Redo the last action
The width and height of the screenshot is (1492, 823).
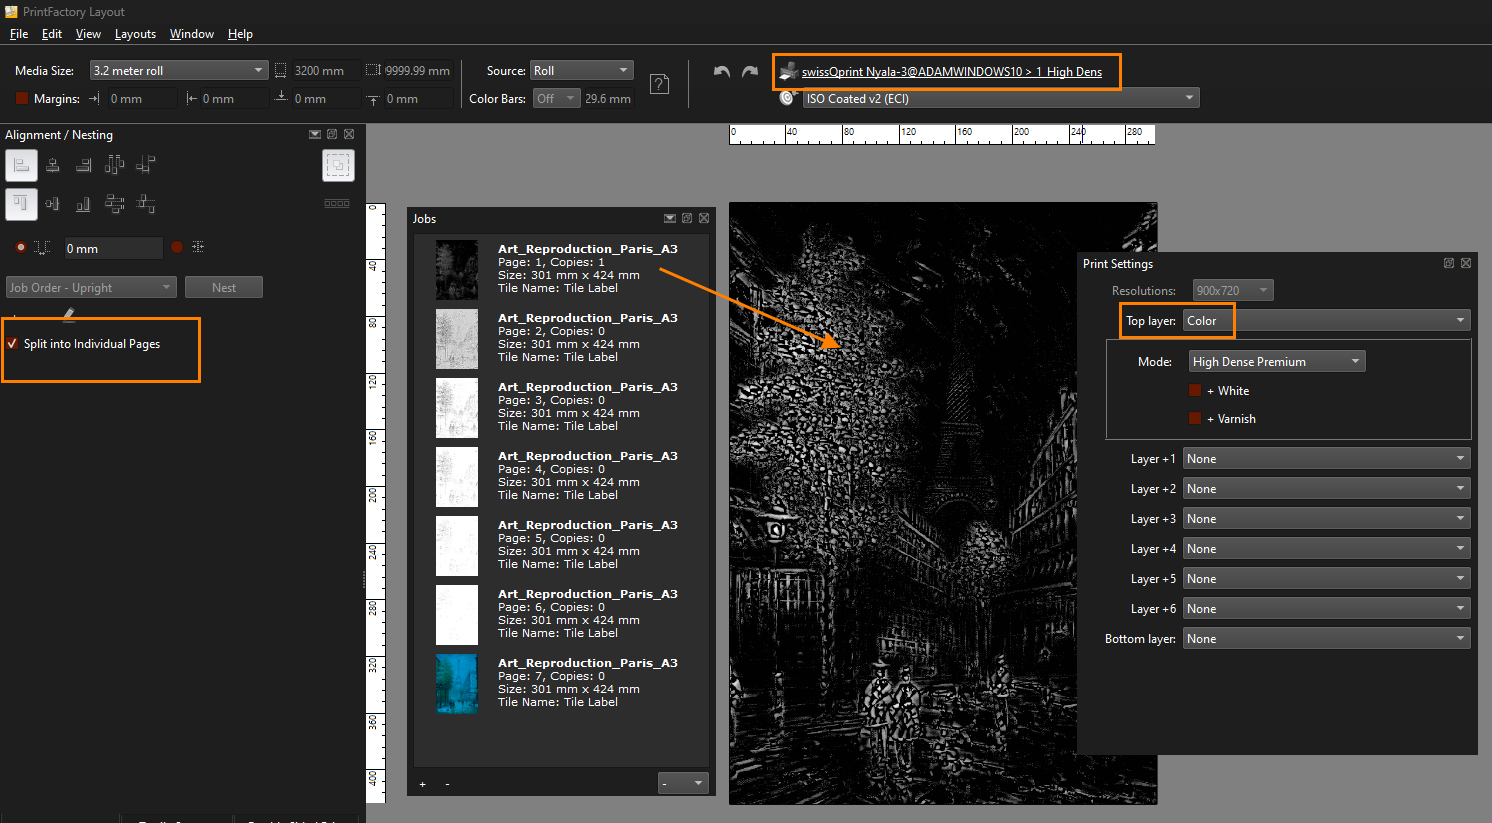coord(750,71)
